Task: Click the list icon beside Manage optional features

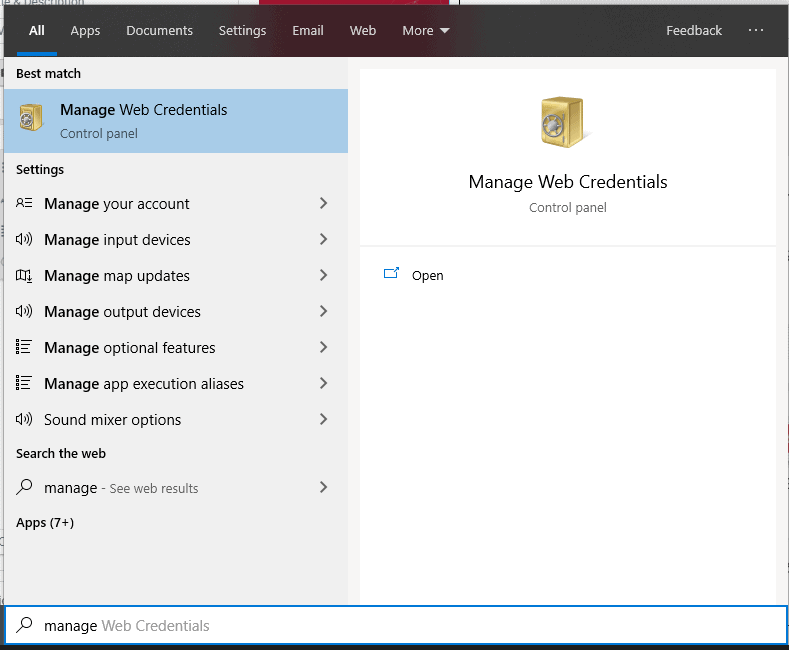Action: click(25, 348)
